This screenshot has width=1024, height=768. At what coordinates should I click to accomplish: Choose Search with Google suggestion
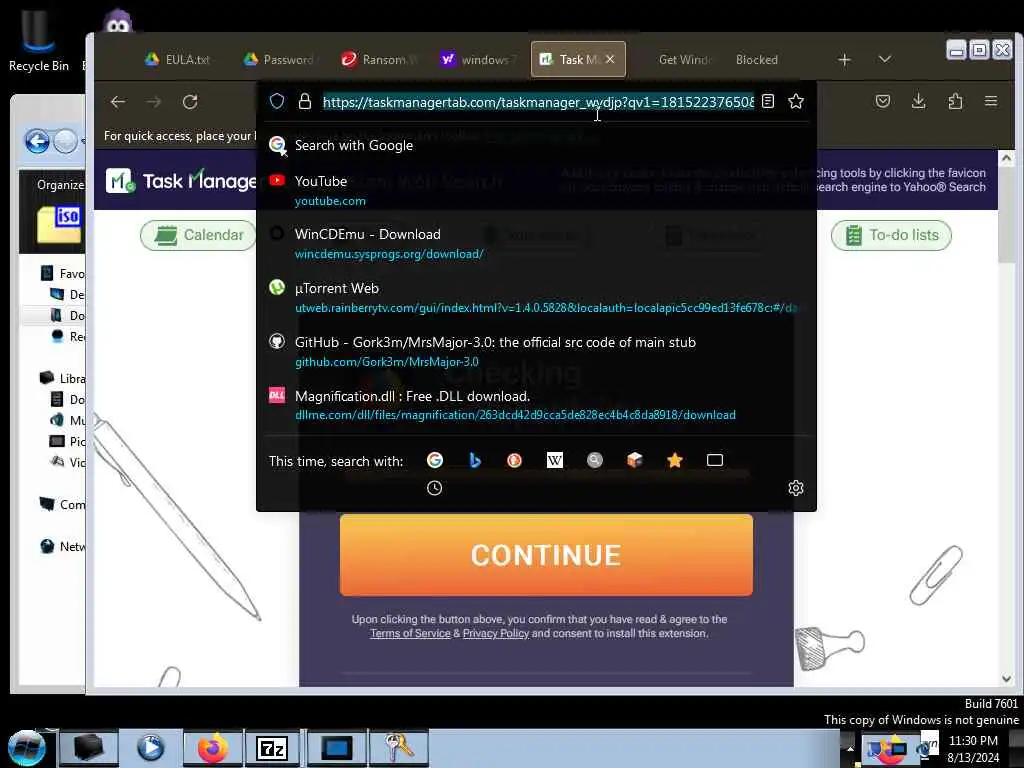[x=537, y=145]
